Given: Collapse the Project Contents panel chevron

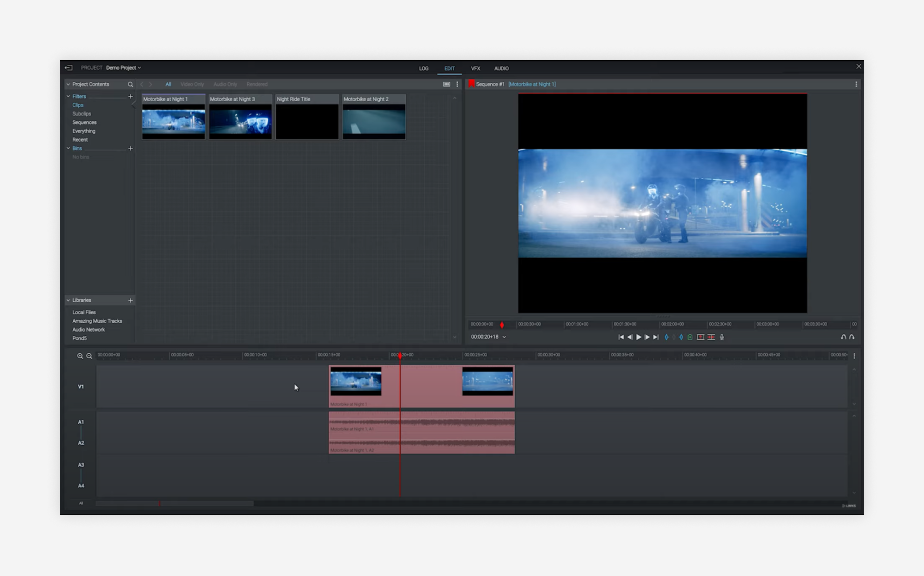Looking at the screenshot, I should (68, 84).
